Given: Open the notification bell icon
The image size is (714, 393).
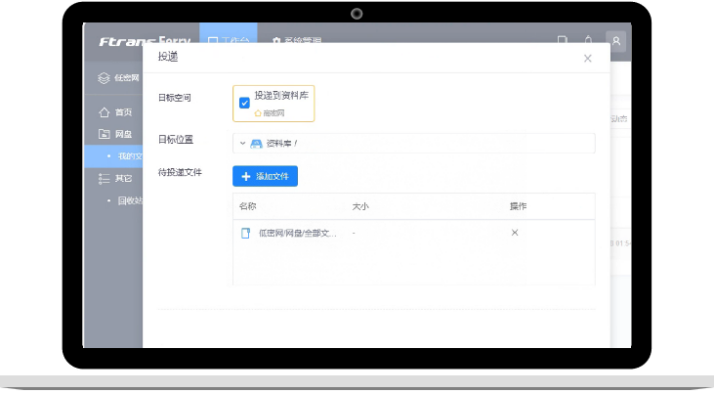Looking at the screenshot, I should coord(588,40).
